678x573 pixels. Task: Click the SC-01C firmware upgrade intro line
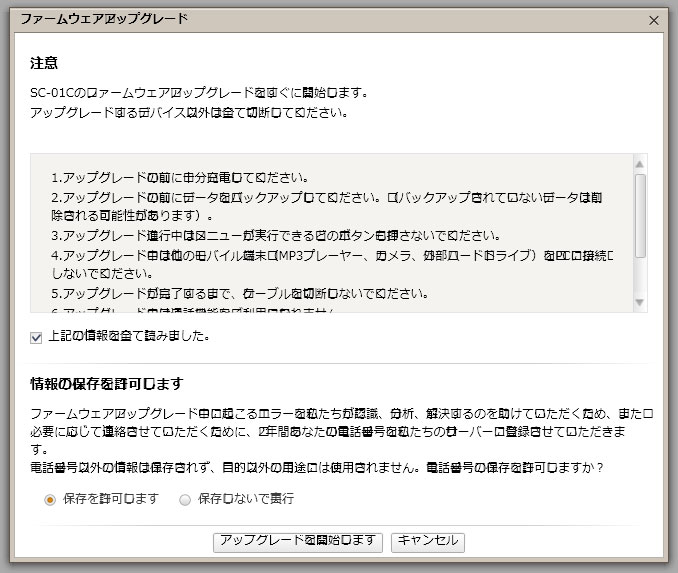pos(200,92)
